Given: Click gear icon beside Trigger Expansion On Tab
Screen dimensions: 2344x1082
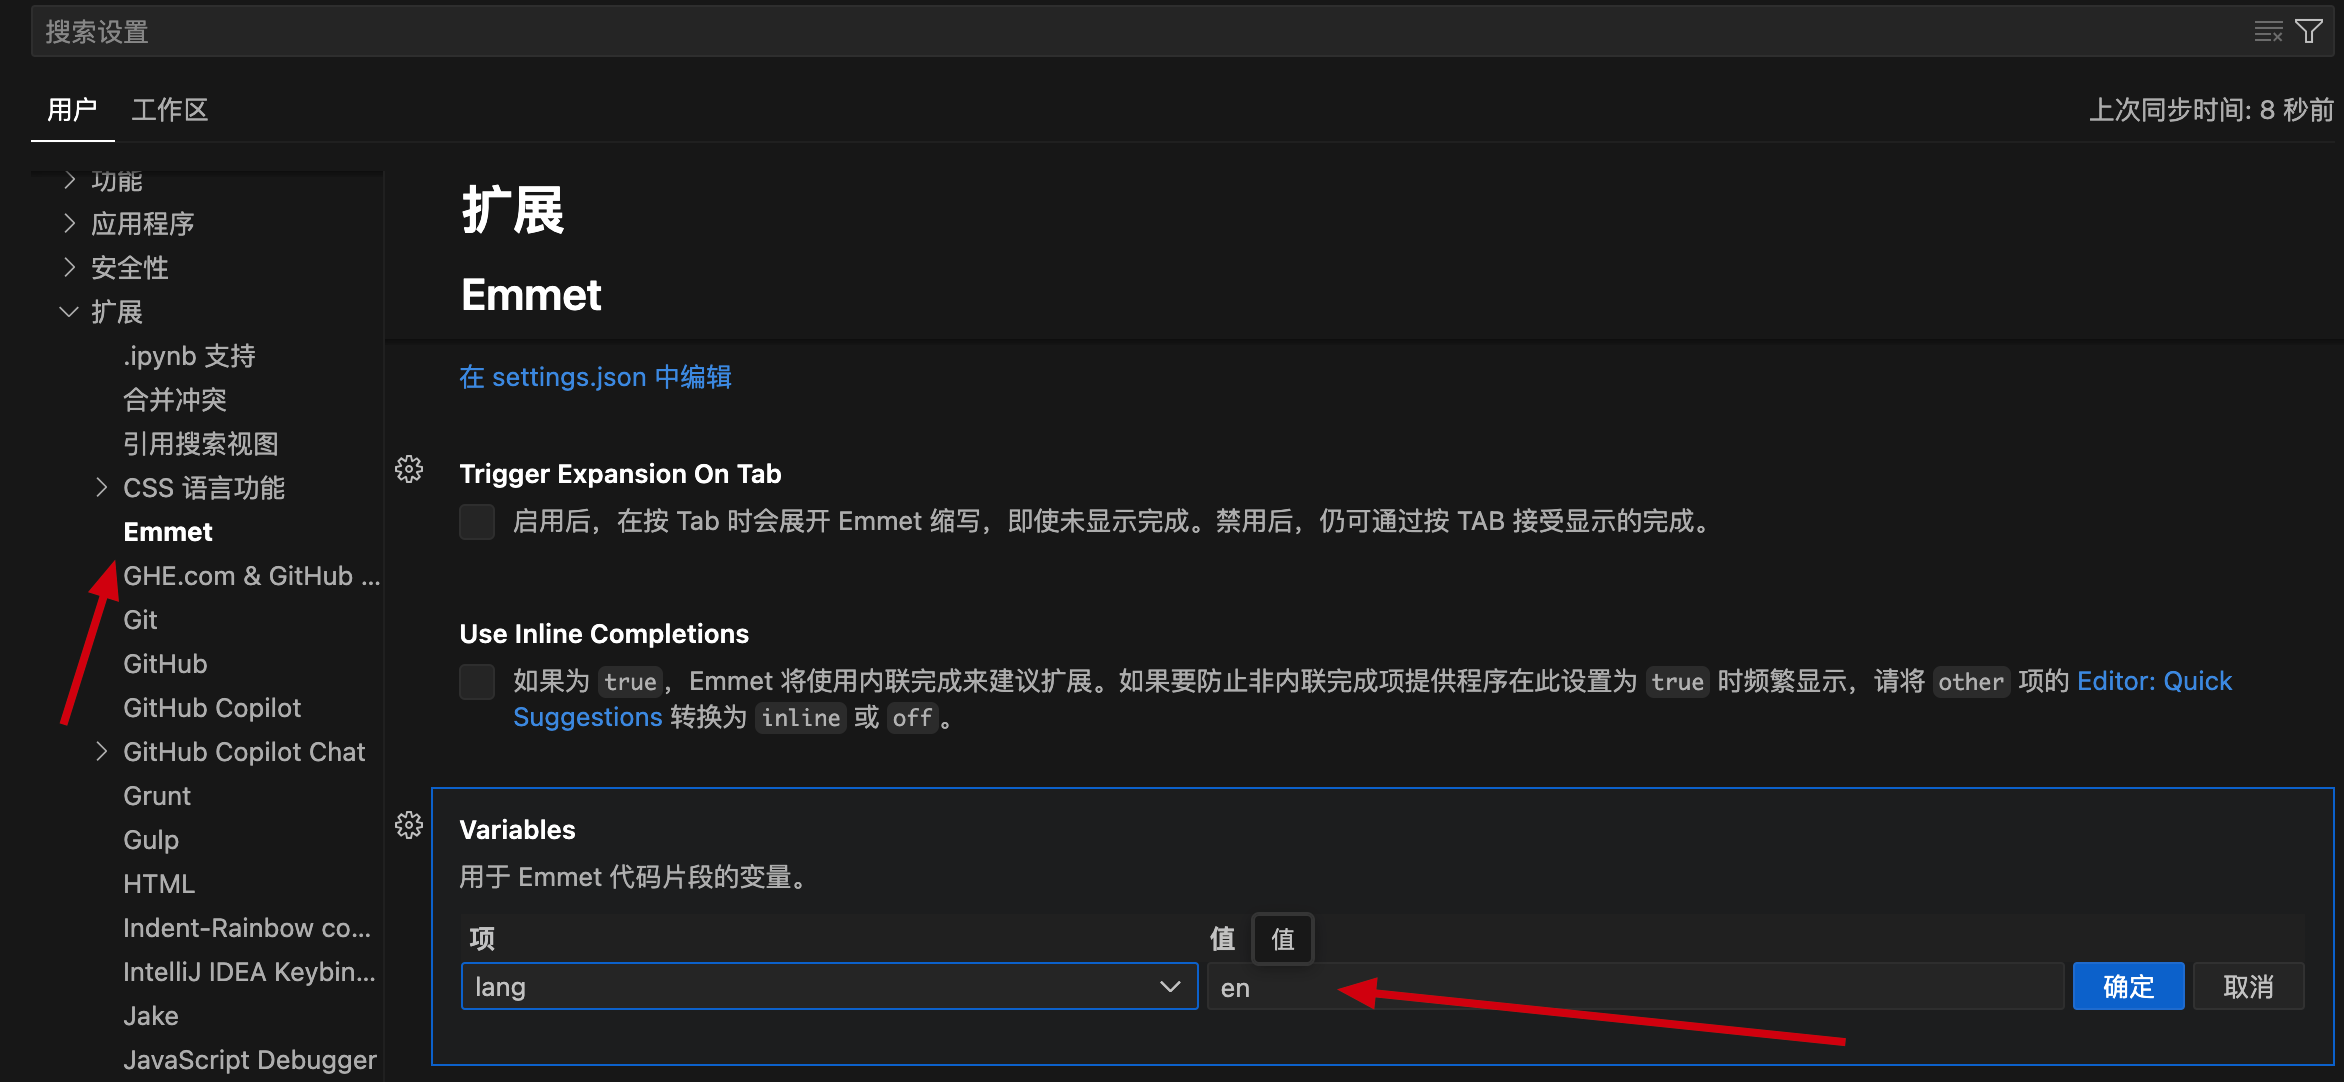Looking at the screenshot, I should (x=409, y=469).
